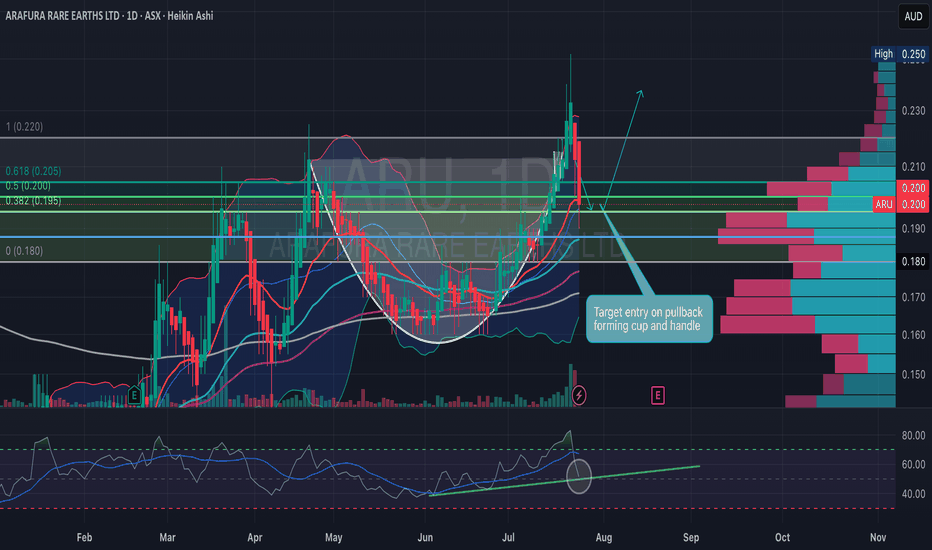Select the green RSI trendline
The width and height of the screenshot is (932, 550).
(x=565, y=480)
